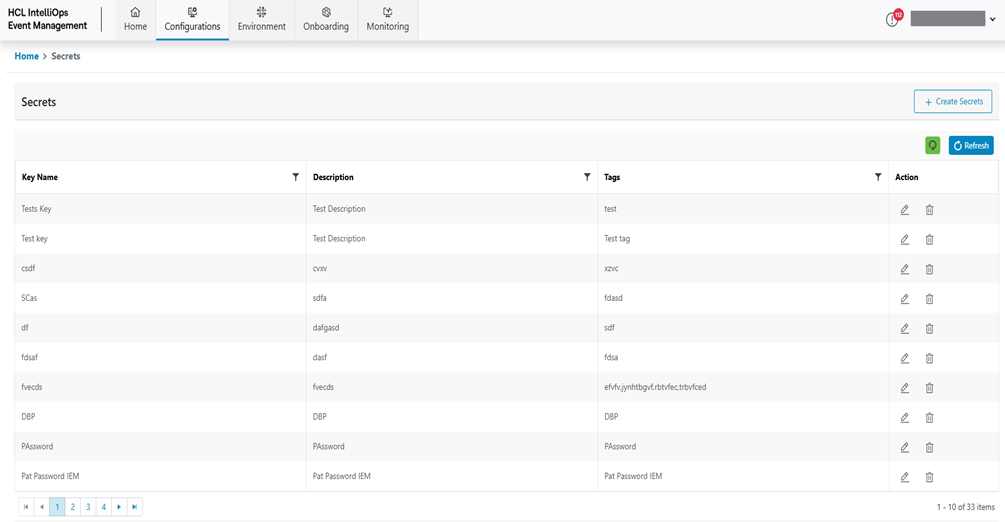
Task: Open the notifications alert icon
Action: point(893,20)
